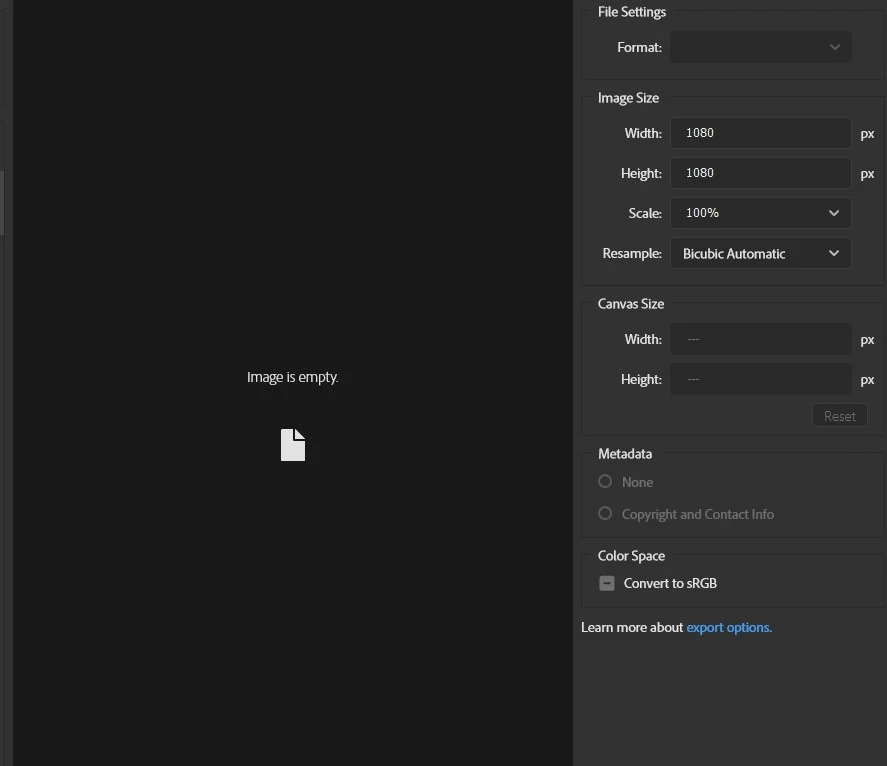Image resolution: width=887 pixels, height=766 pixels.
Task: Click the empty document icon in preview
Action: click(293, 445)
